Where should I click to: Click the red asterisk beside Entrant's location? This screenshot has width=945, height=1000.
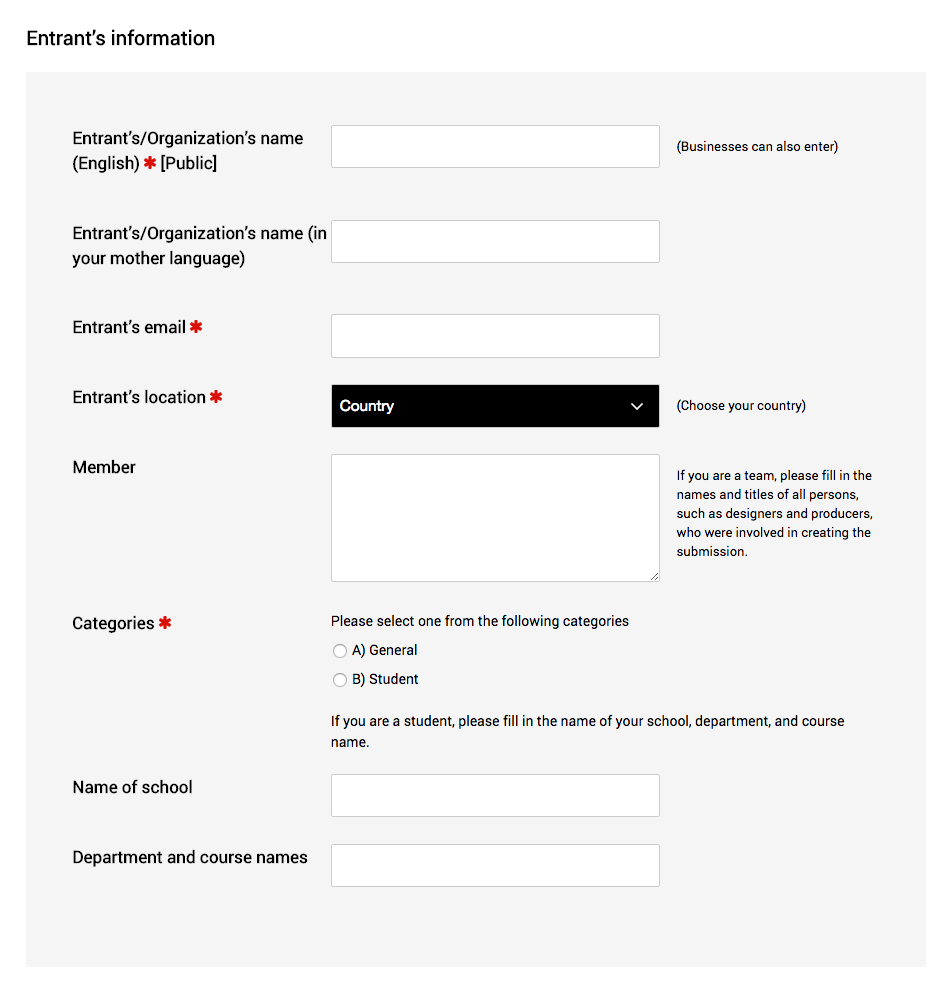(216, 397)
